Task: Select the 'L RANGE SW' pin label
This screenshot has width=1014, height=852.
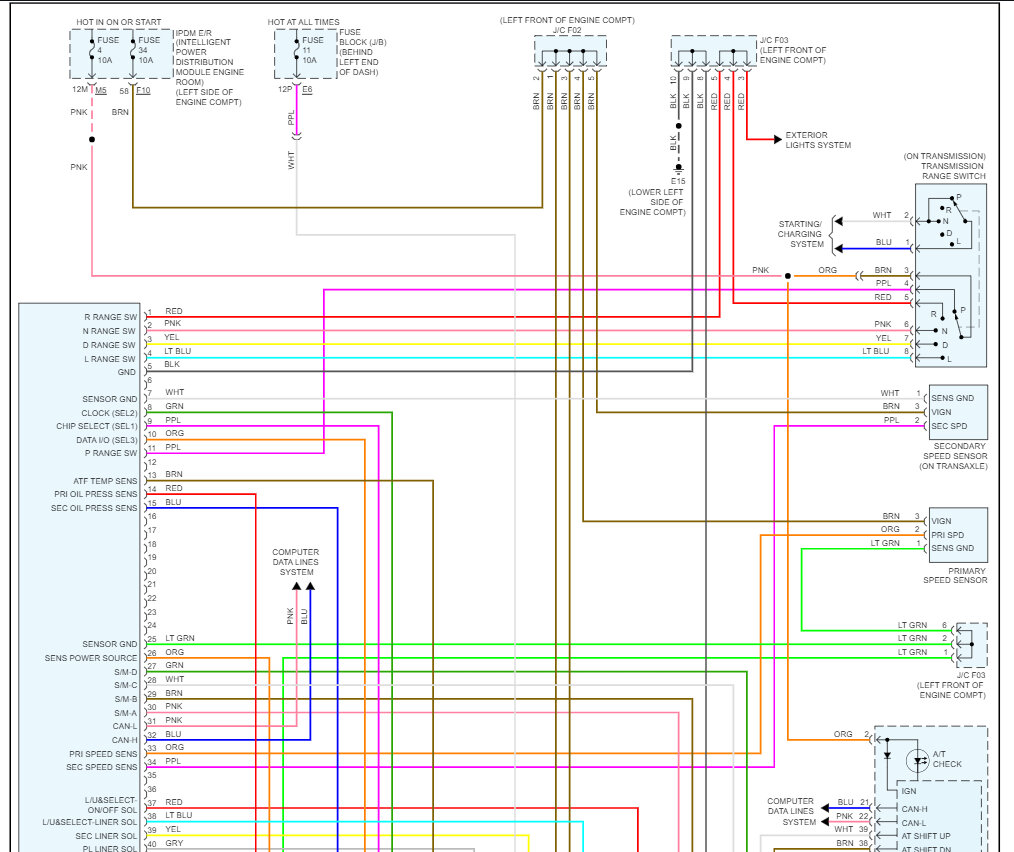Action: pos(110,358)
